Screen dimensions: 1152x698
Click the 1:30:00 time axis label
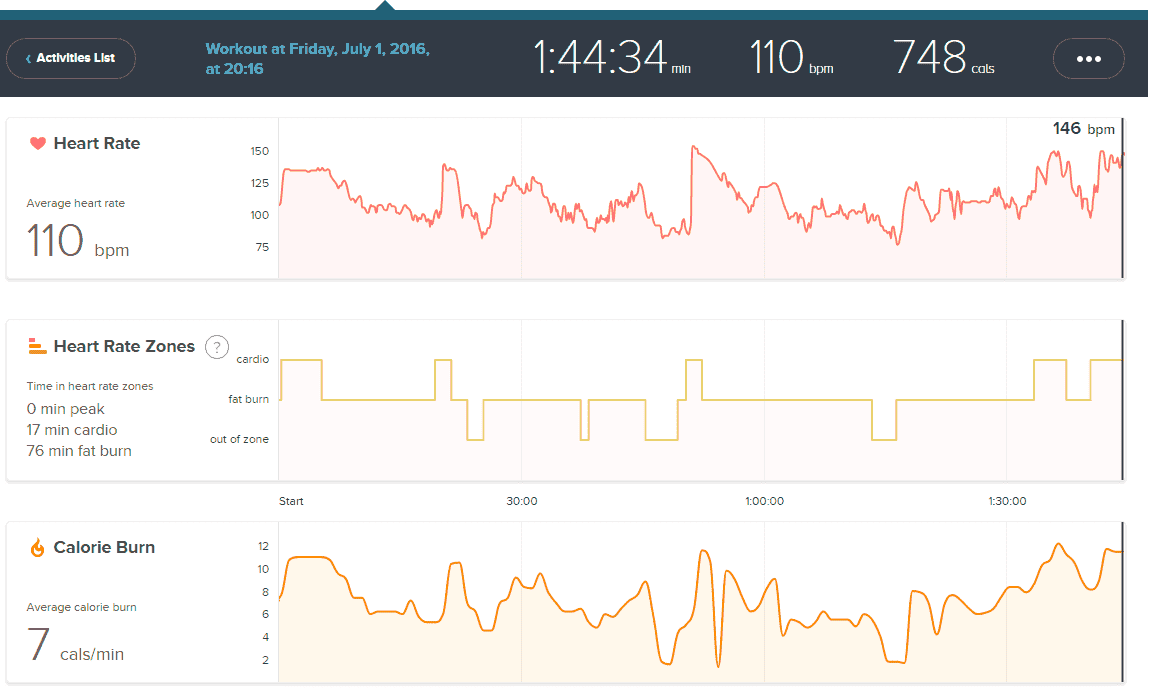tap(1006, 501)
